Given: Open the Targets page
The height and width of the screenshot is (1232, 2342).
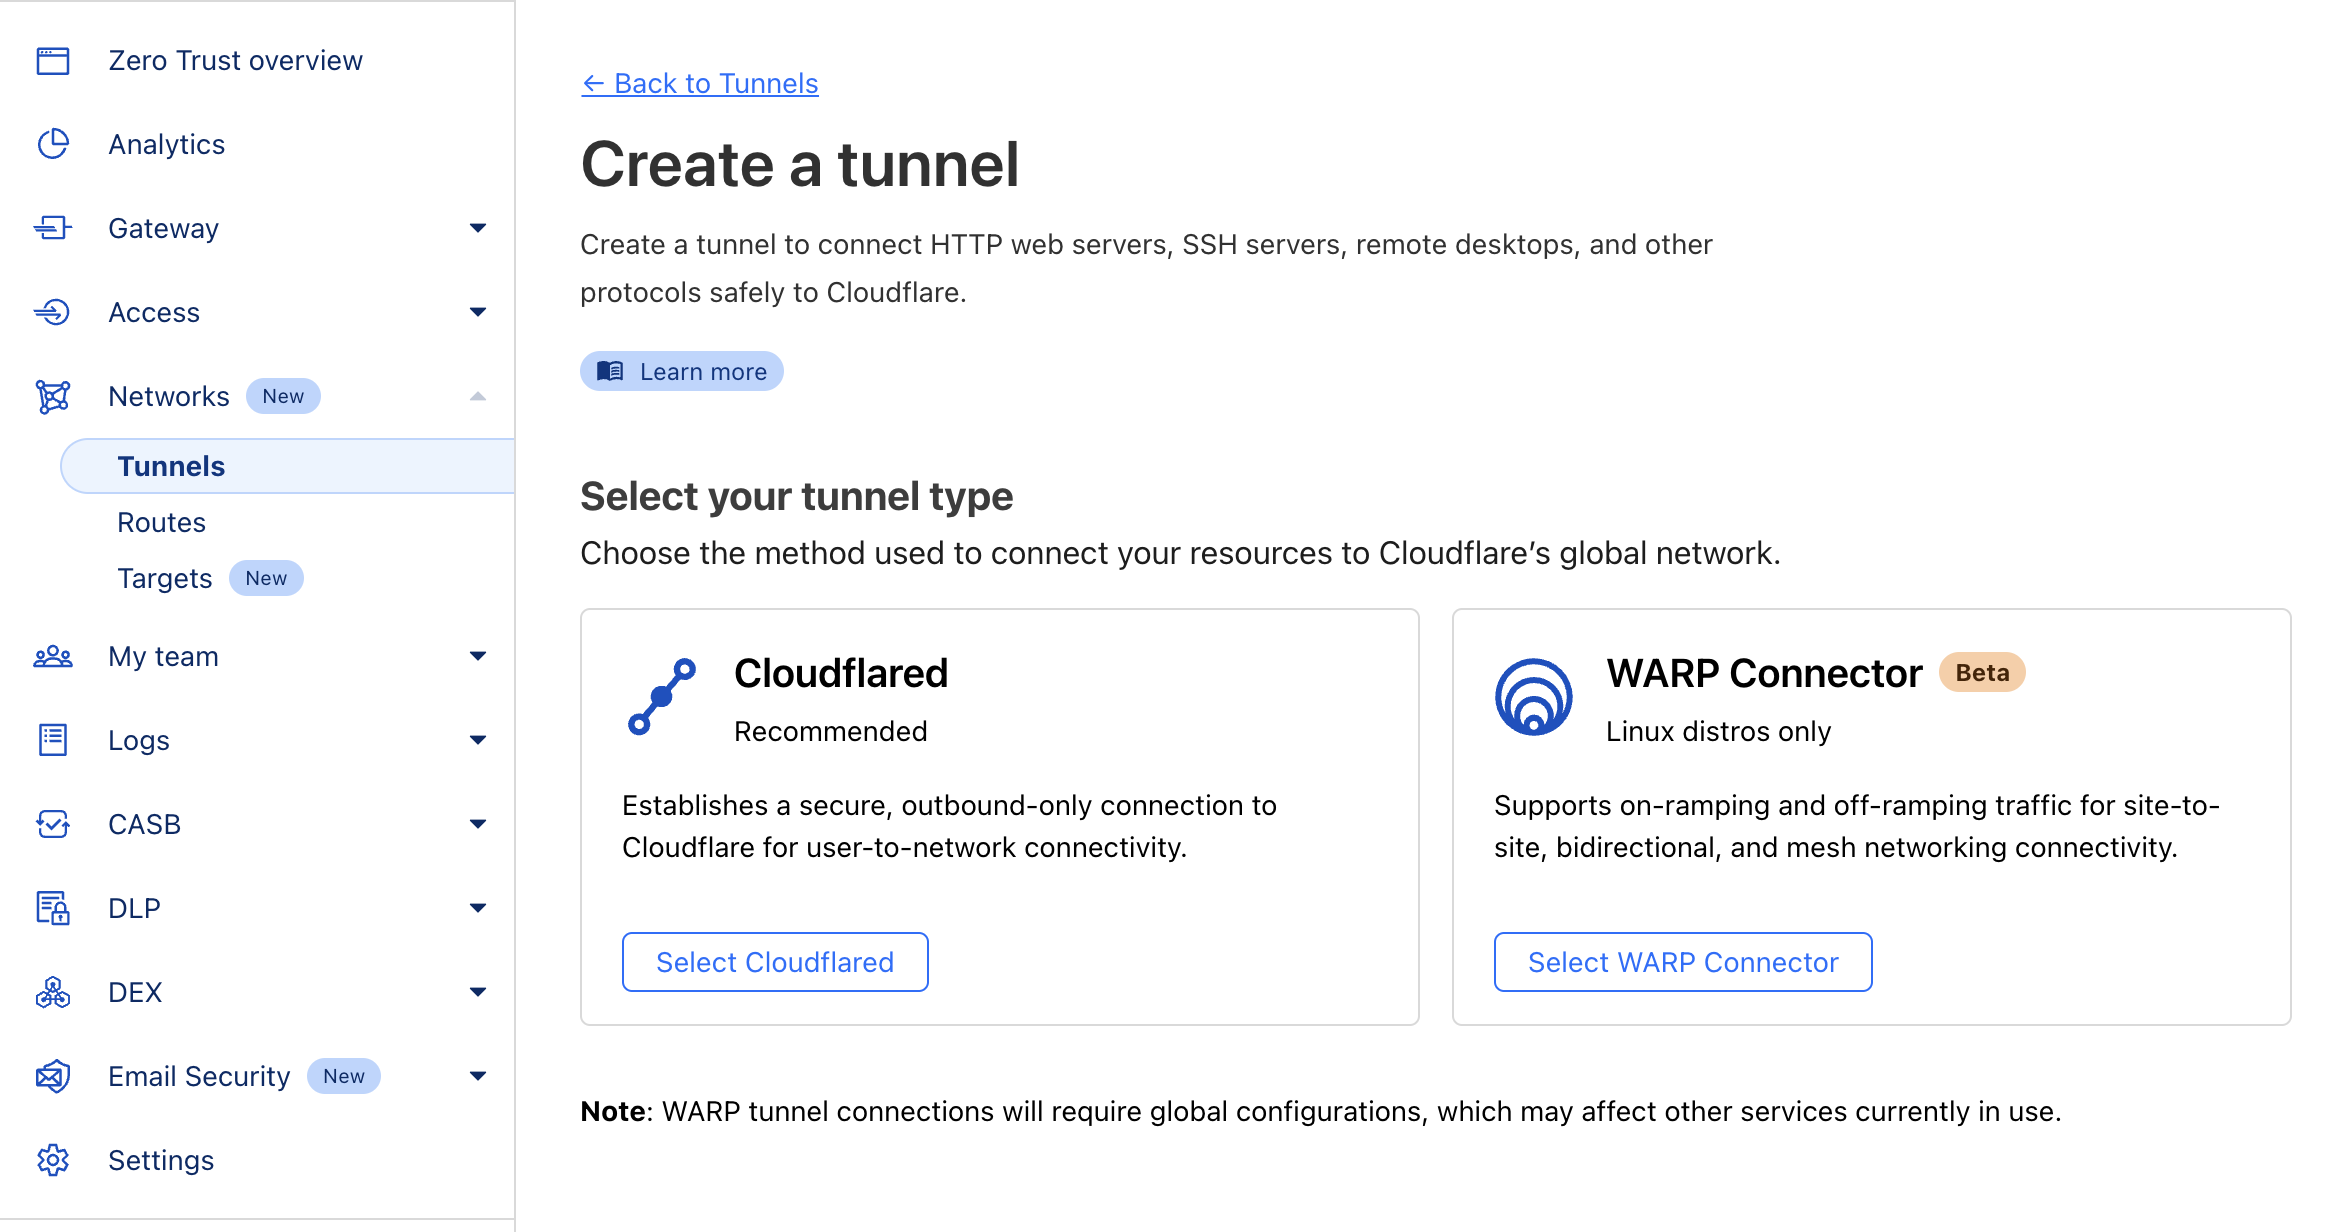Looking at the screenshot, I should (165, 578).
